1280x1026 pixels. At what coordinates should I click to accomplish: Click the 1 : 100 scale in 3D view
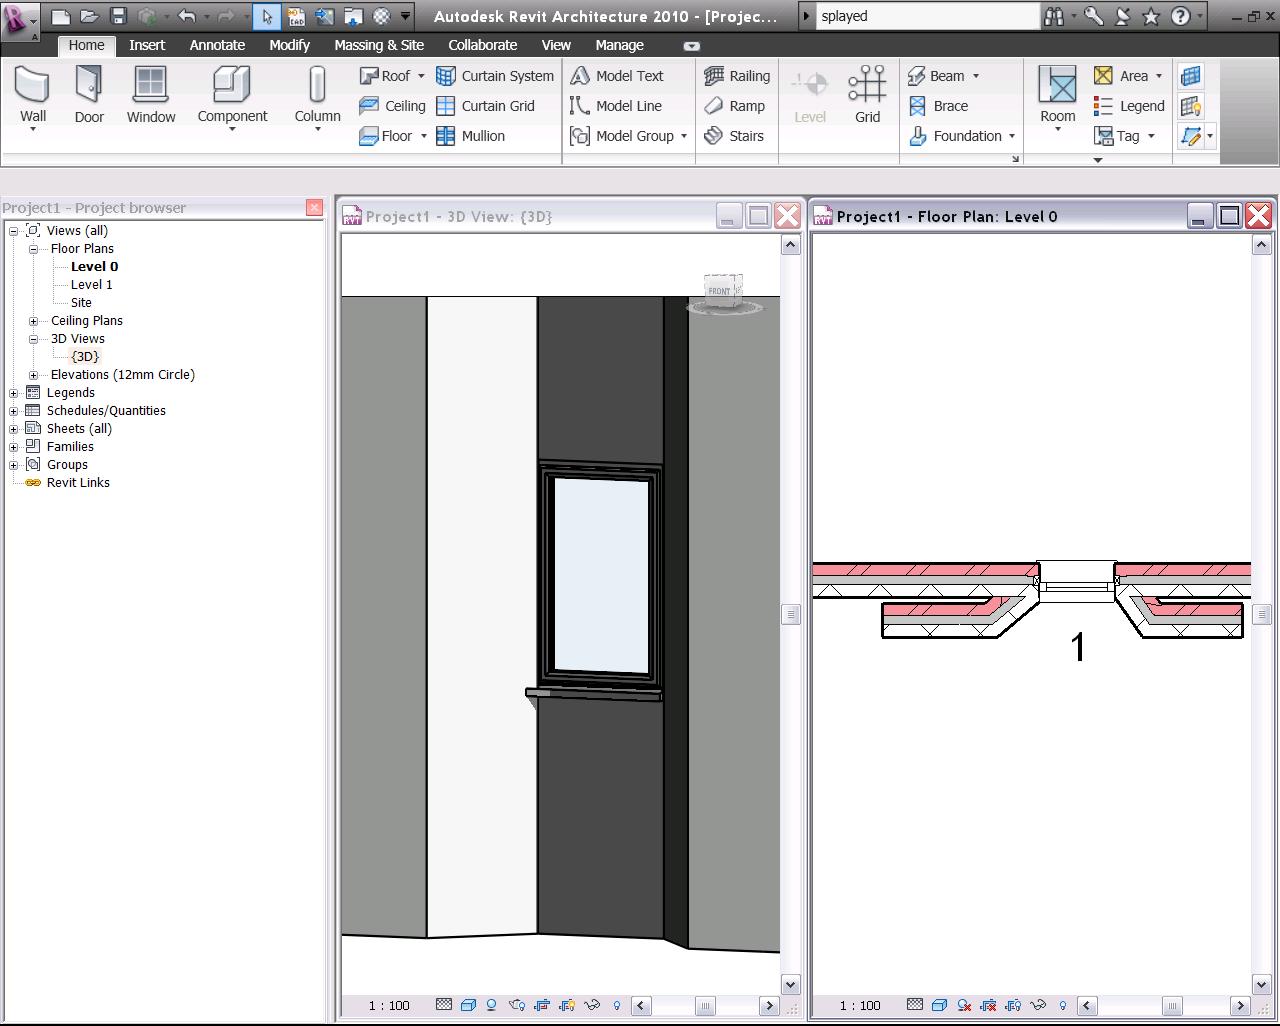tap(389, 1005)
